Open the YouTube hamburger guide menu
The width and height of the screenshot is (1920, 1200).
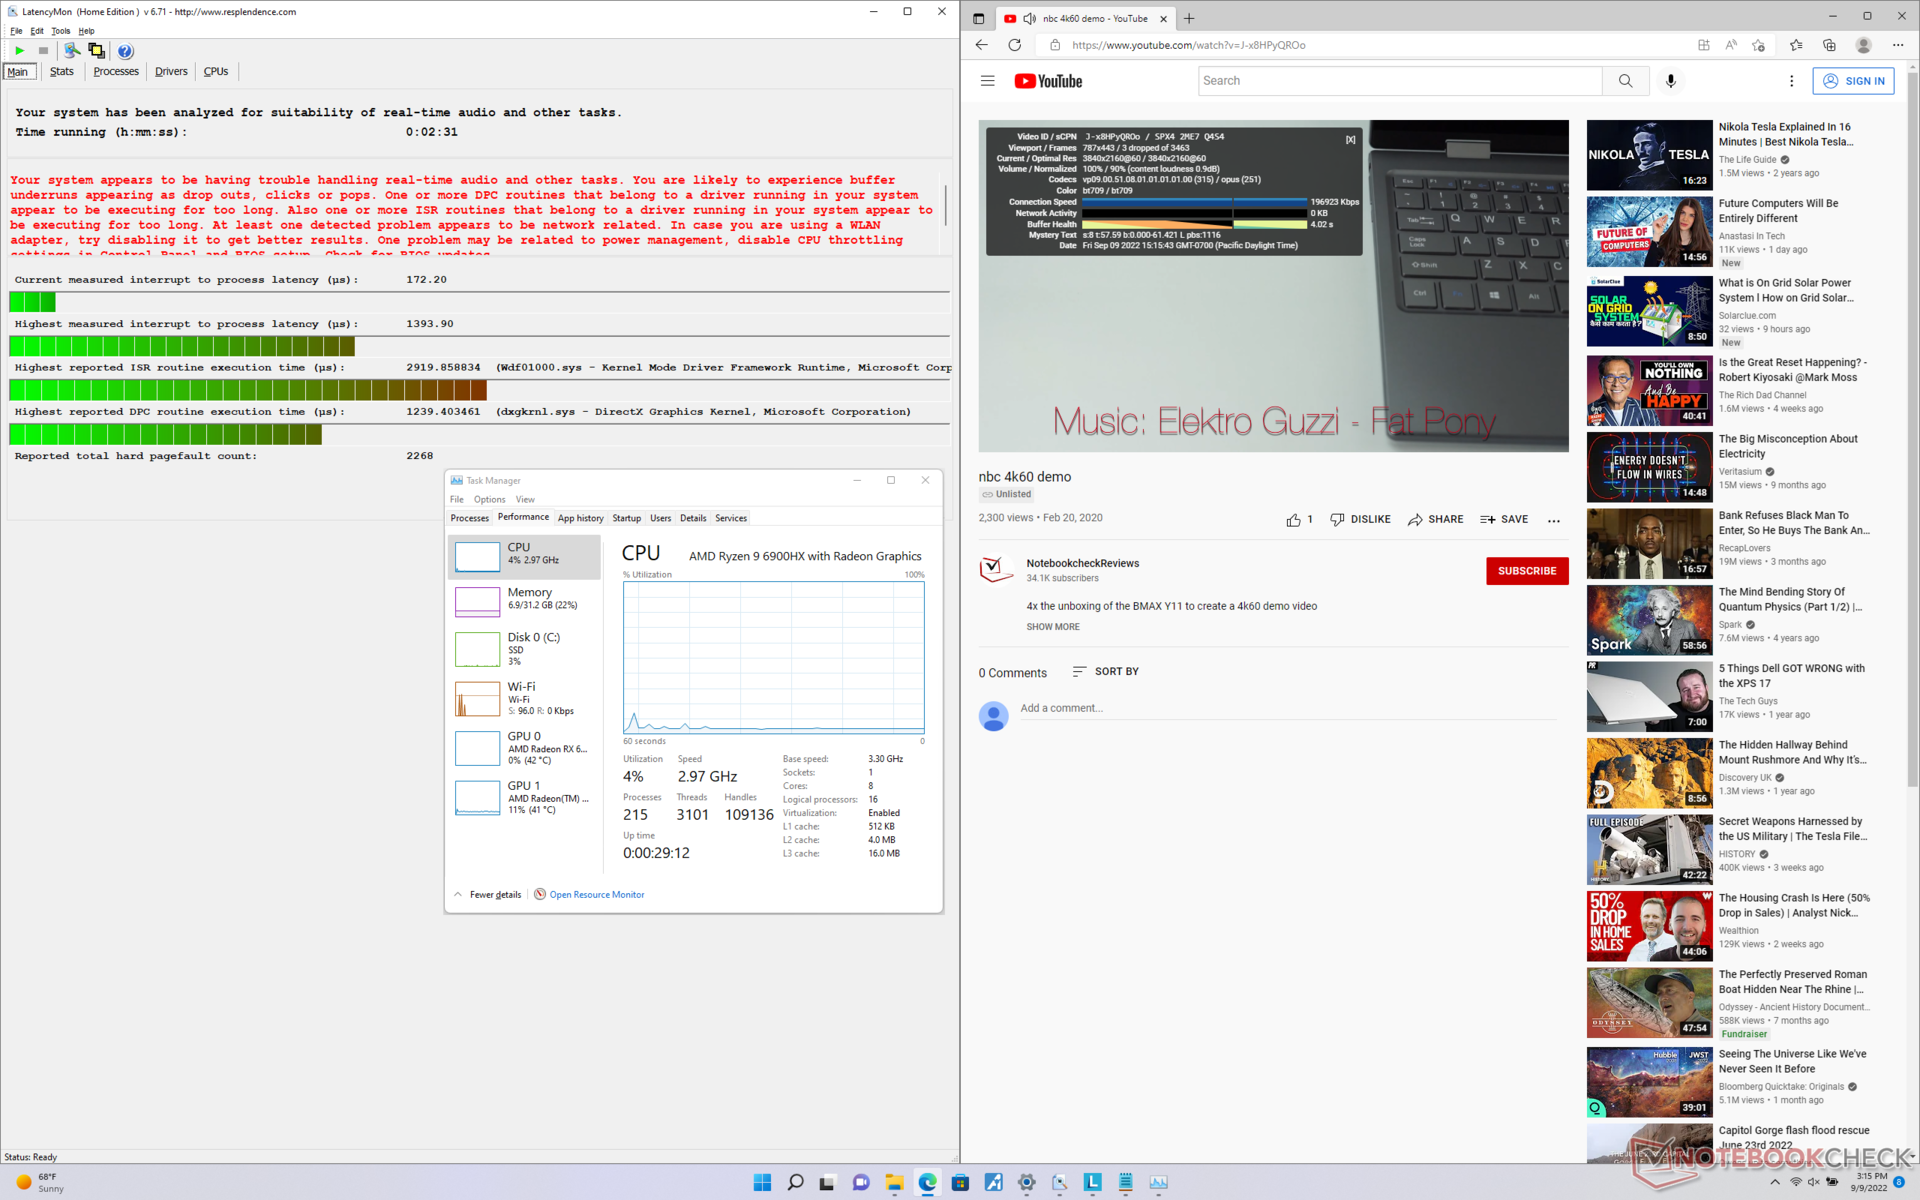[987, 81]
